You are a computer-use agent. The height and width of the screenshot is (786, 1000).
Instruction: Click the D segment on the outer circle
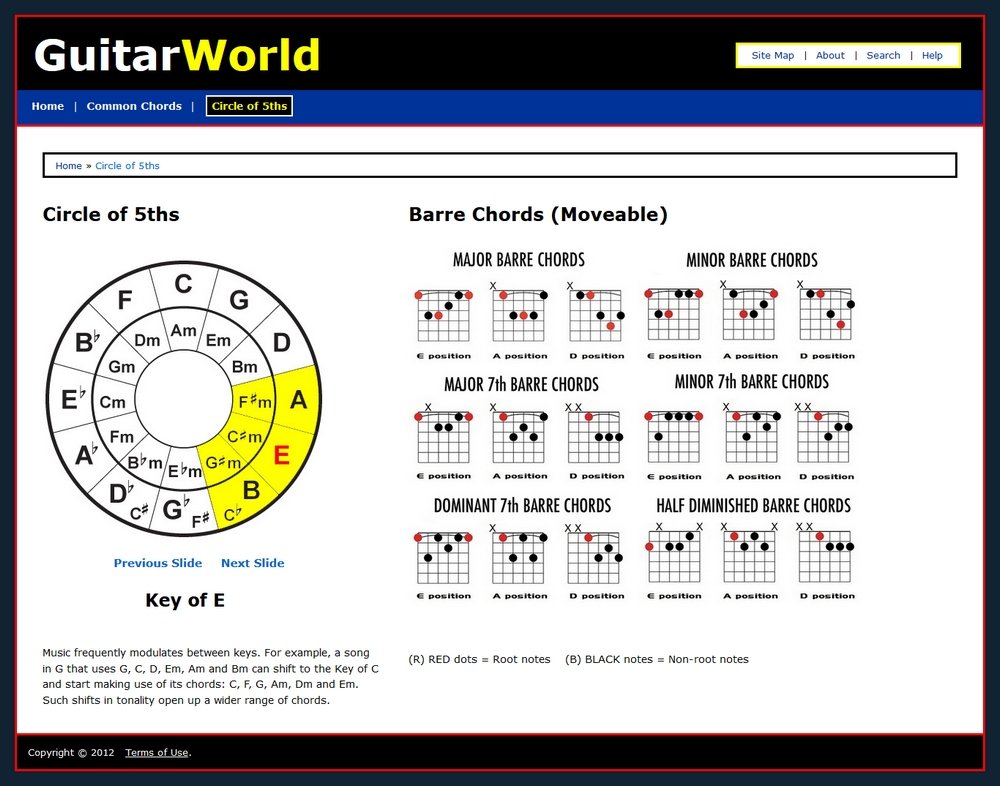pos(282,343)
